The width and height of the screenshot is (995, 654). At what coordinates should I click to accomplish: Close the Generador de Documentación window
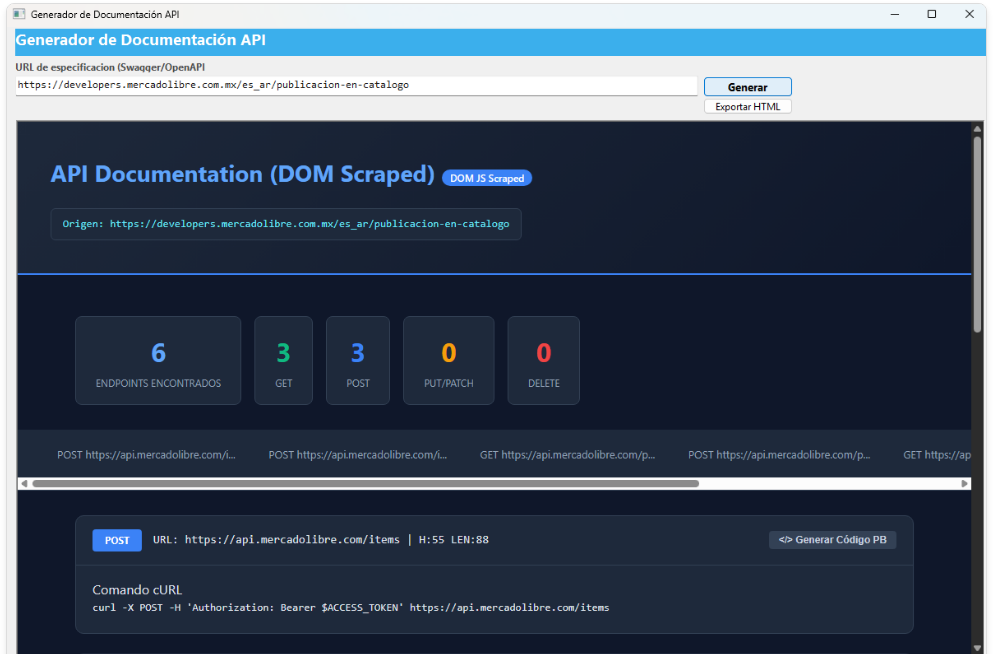click(969, 14)
